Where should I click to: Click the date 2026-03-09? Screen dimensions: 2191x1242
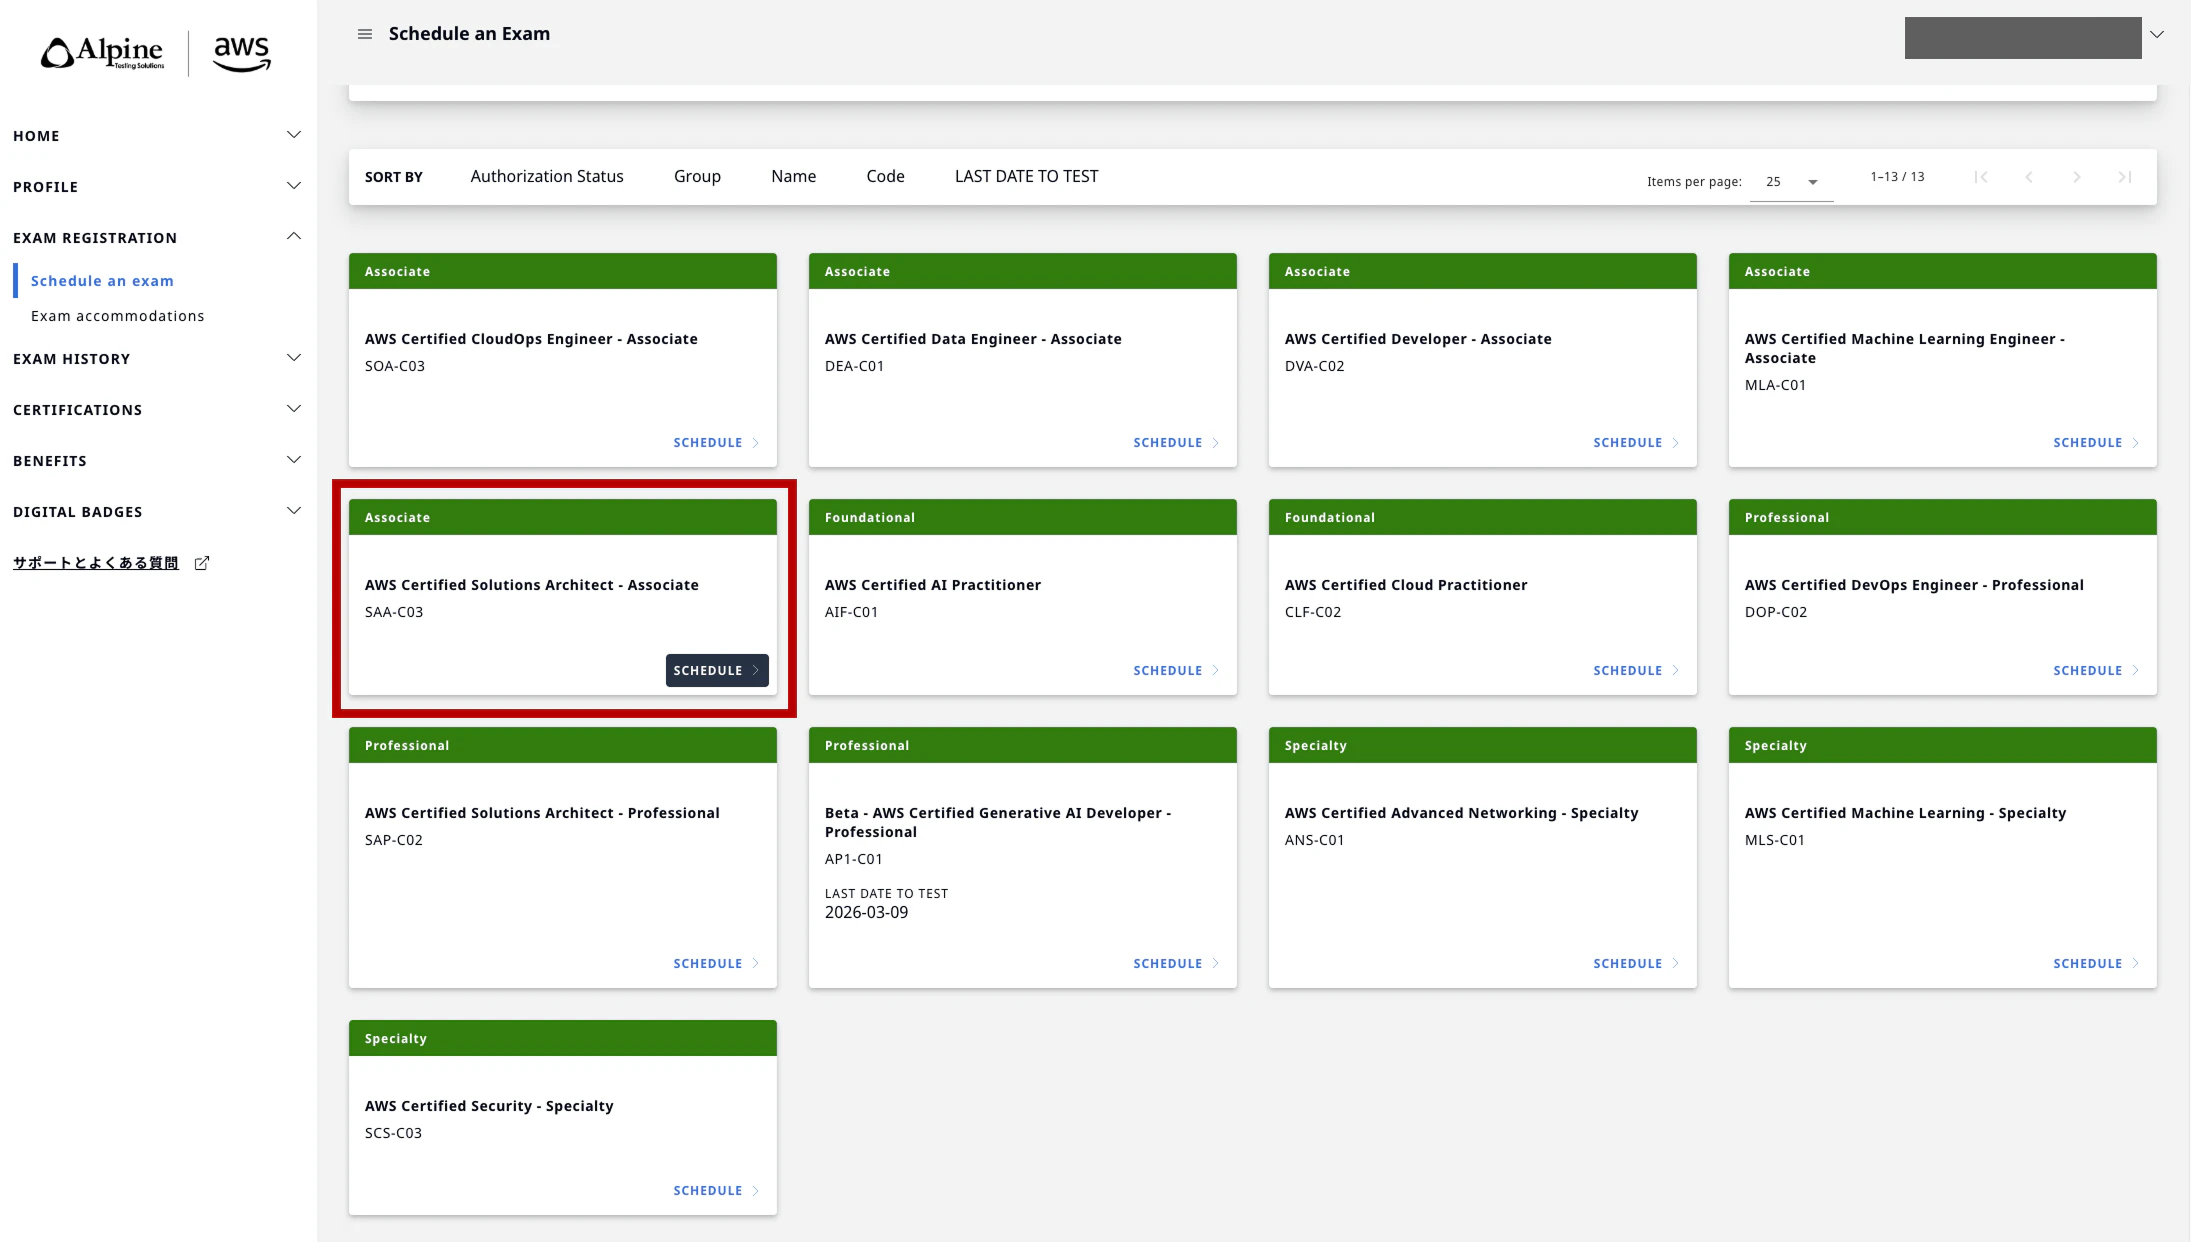867,912
